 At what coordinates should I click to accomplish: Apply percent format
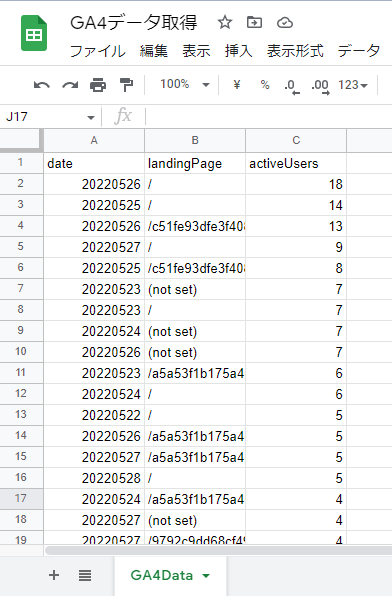pos(265,84)
